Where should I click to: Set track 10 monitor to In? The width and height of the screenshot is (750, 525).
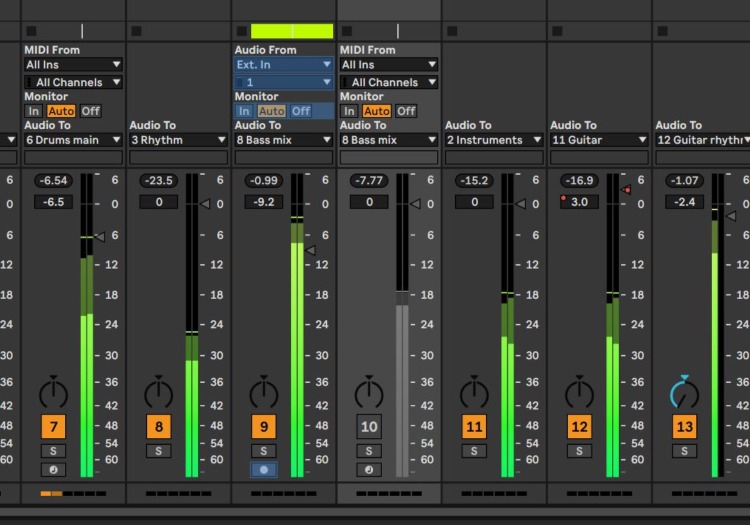pos(349,111)
